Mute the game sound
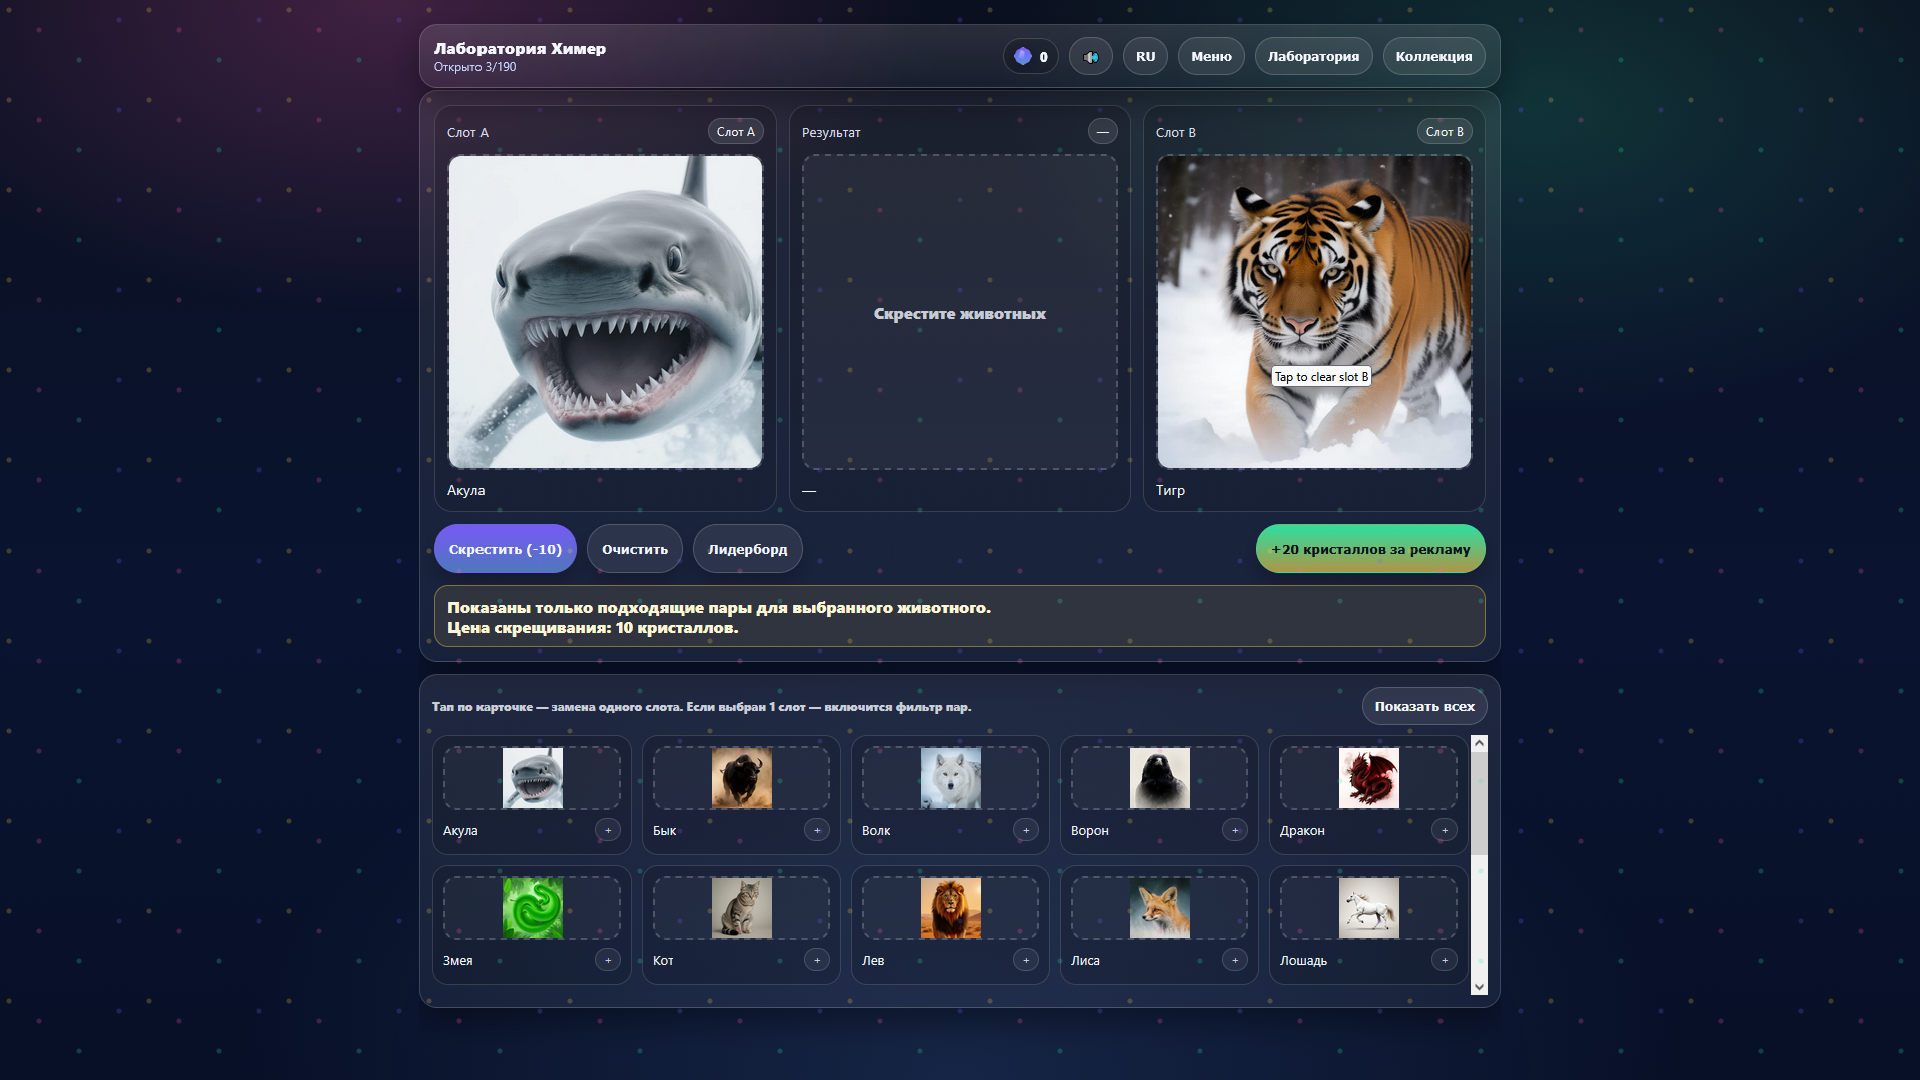This screenshot has width=1920, height=1080. coord(1091,56)
